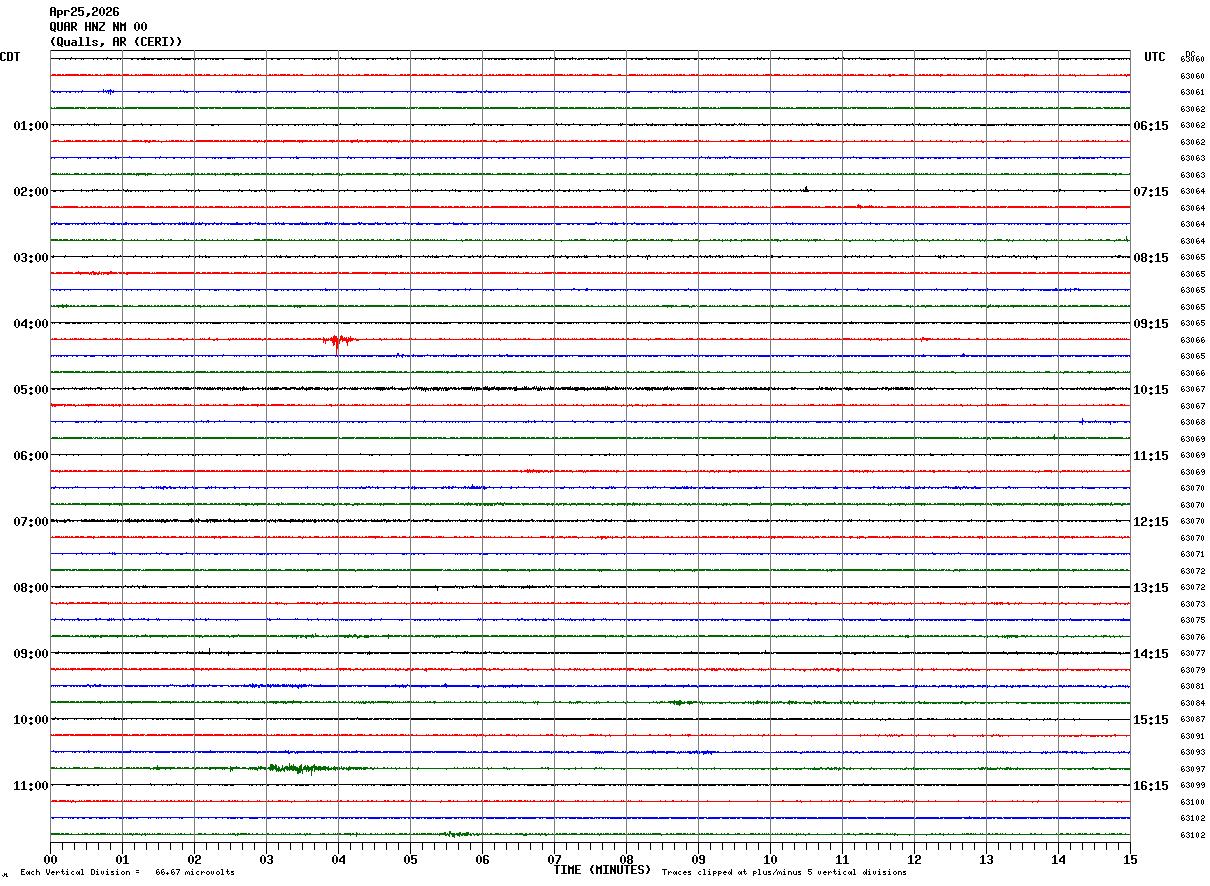Click the Each Vertical Division scale note

tap(127, 873)
